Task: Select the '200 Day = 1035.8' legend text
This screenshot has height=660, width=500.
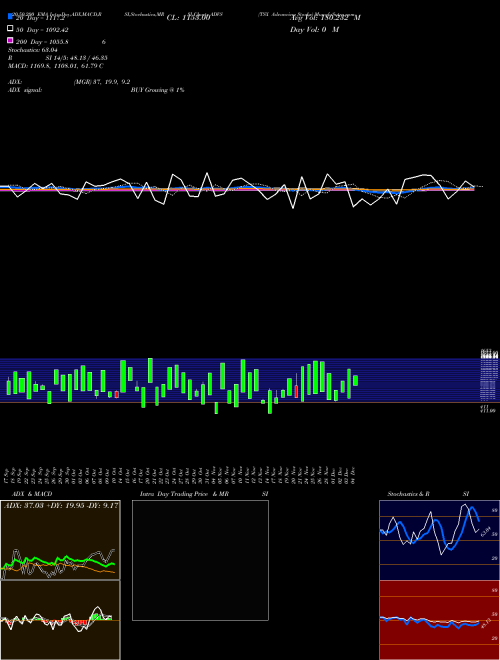Action: [x=43, y=42]
